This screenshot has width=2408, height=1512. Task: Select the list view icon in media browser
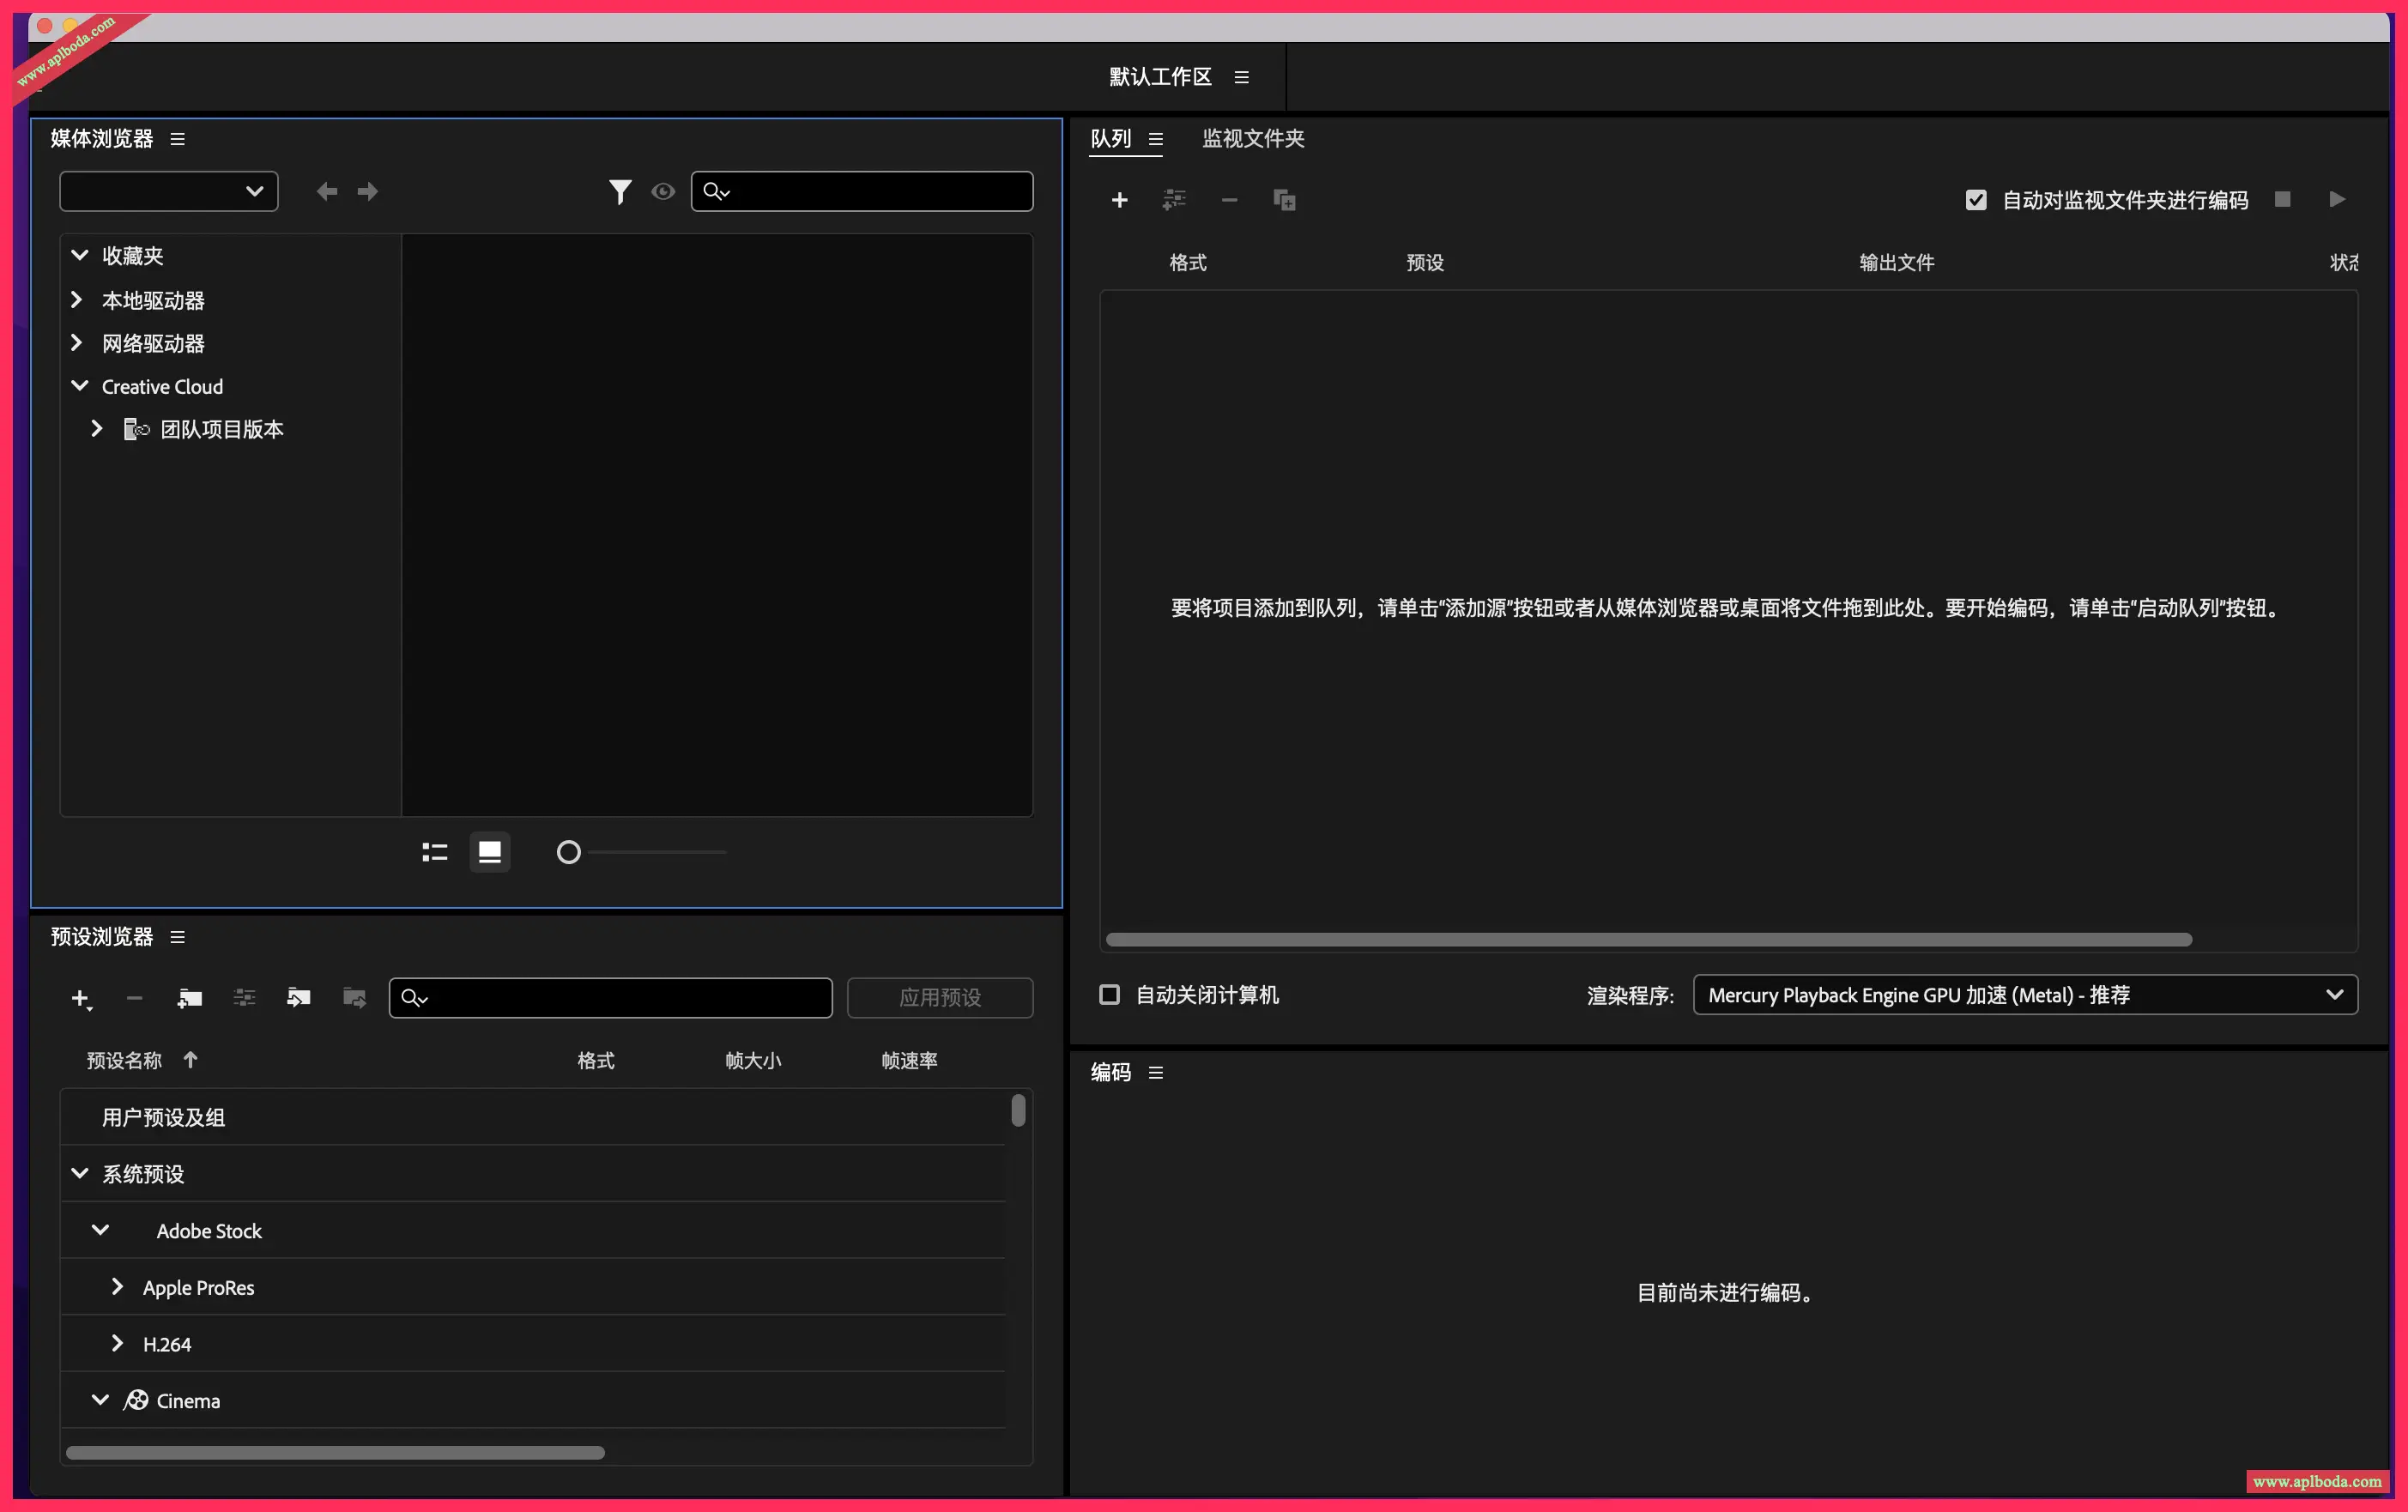434,851
